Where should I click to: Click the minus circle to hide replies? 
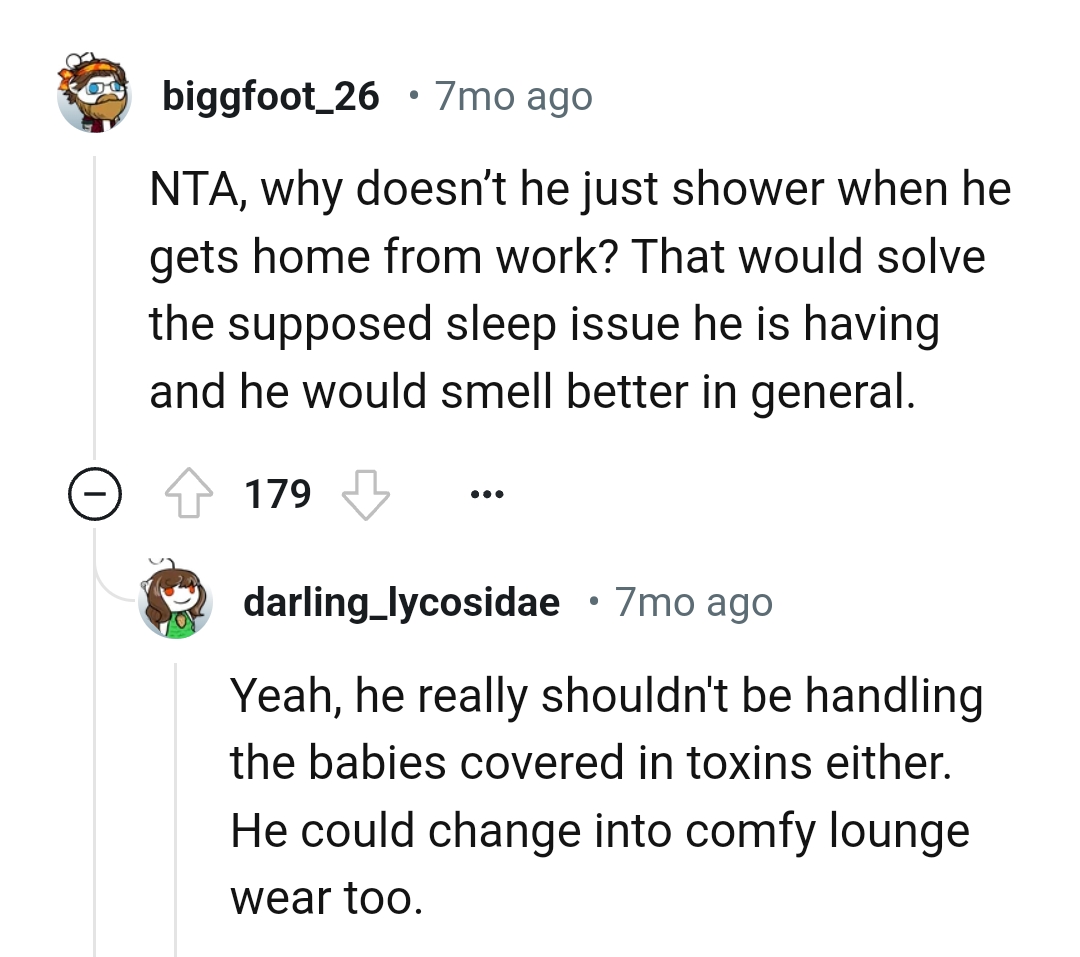click(x=93, y=491)
